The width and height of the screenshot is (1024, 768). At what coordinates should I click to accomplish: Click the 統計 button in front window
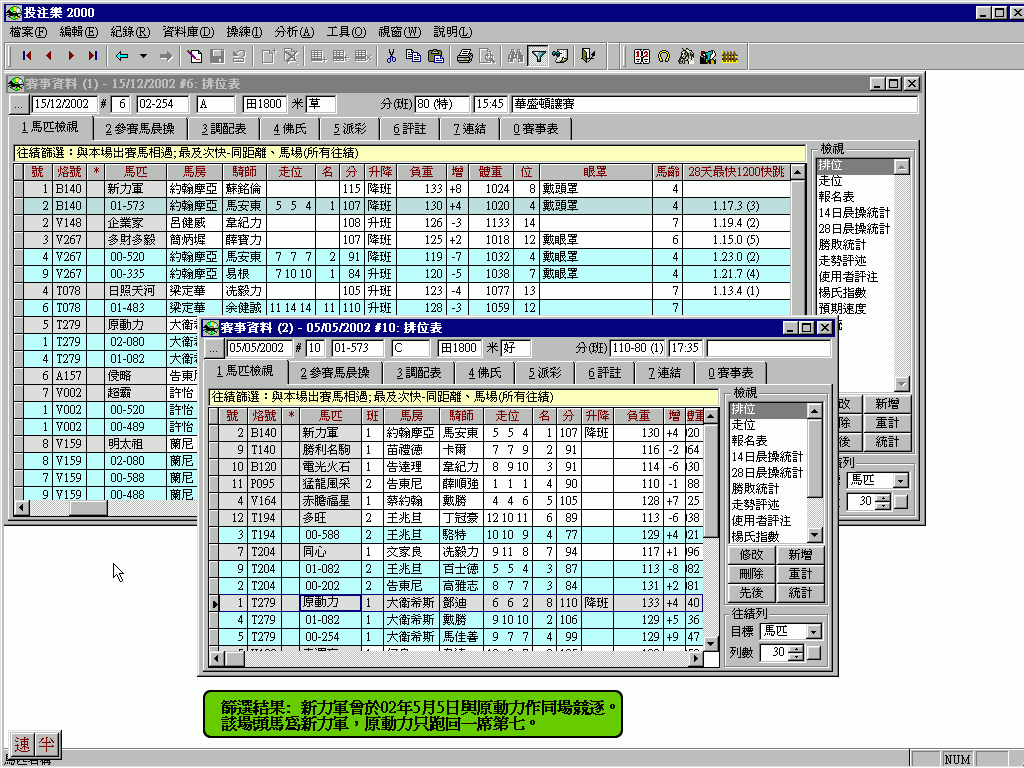coord(800,593)
